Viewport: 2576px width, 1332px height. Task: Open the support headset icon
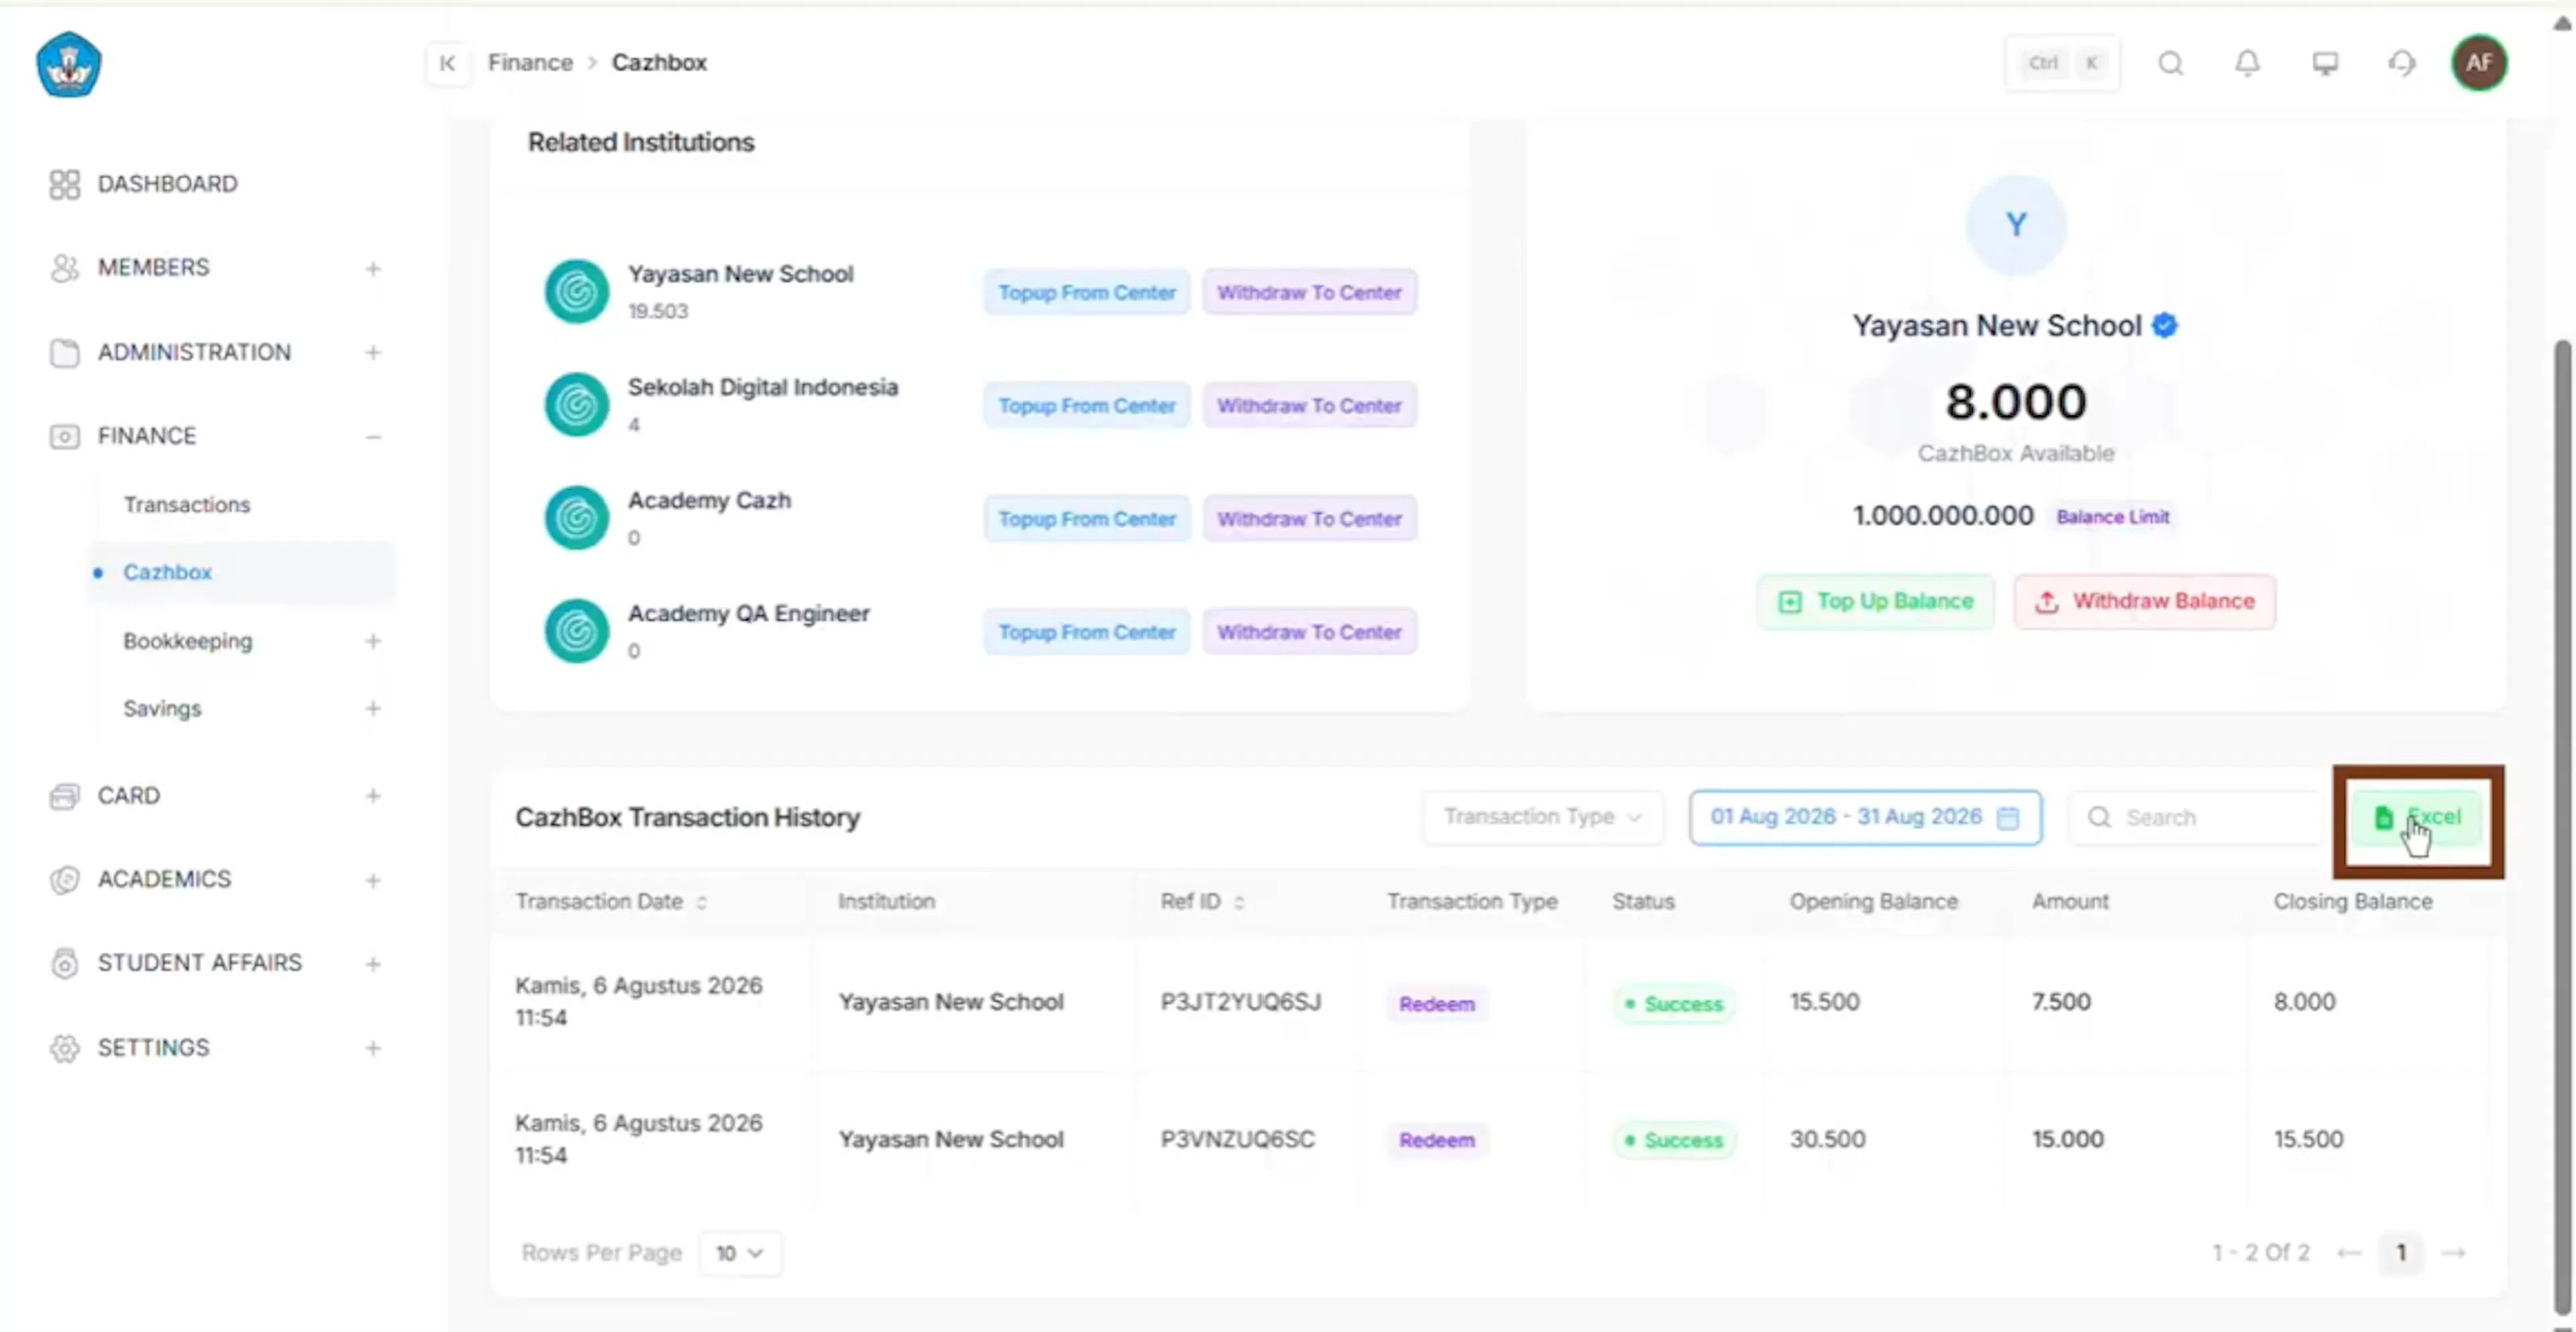(x=2402, y=63)
